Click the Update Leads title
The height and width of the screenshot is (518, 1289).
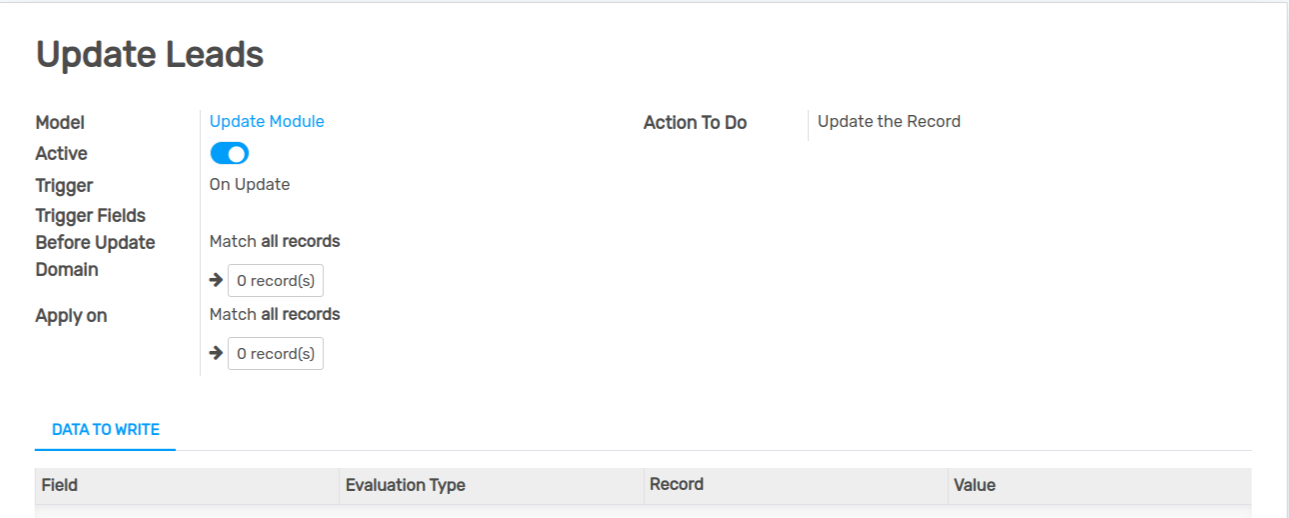coord(150,54)
